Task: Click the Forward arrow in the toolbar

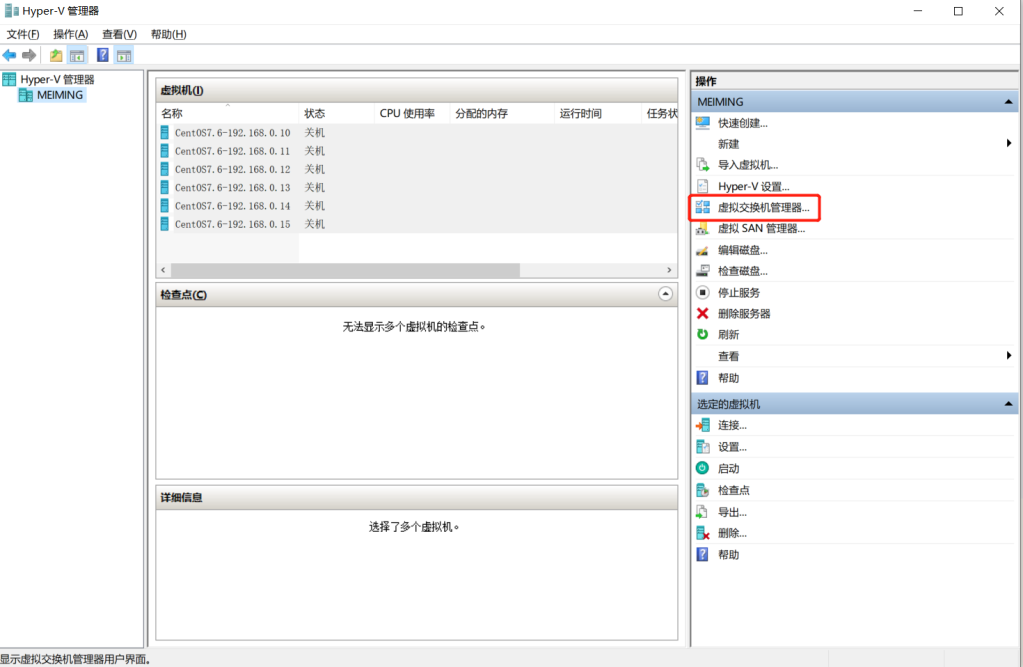Action: [x=29, y=55]
